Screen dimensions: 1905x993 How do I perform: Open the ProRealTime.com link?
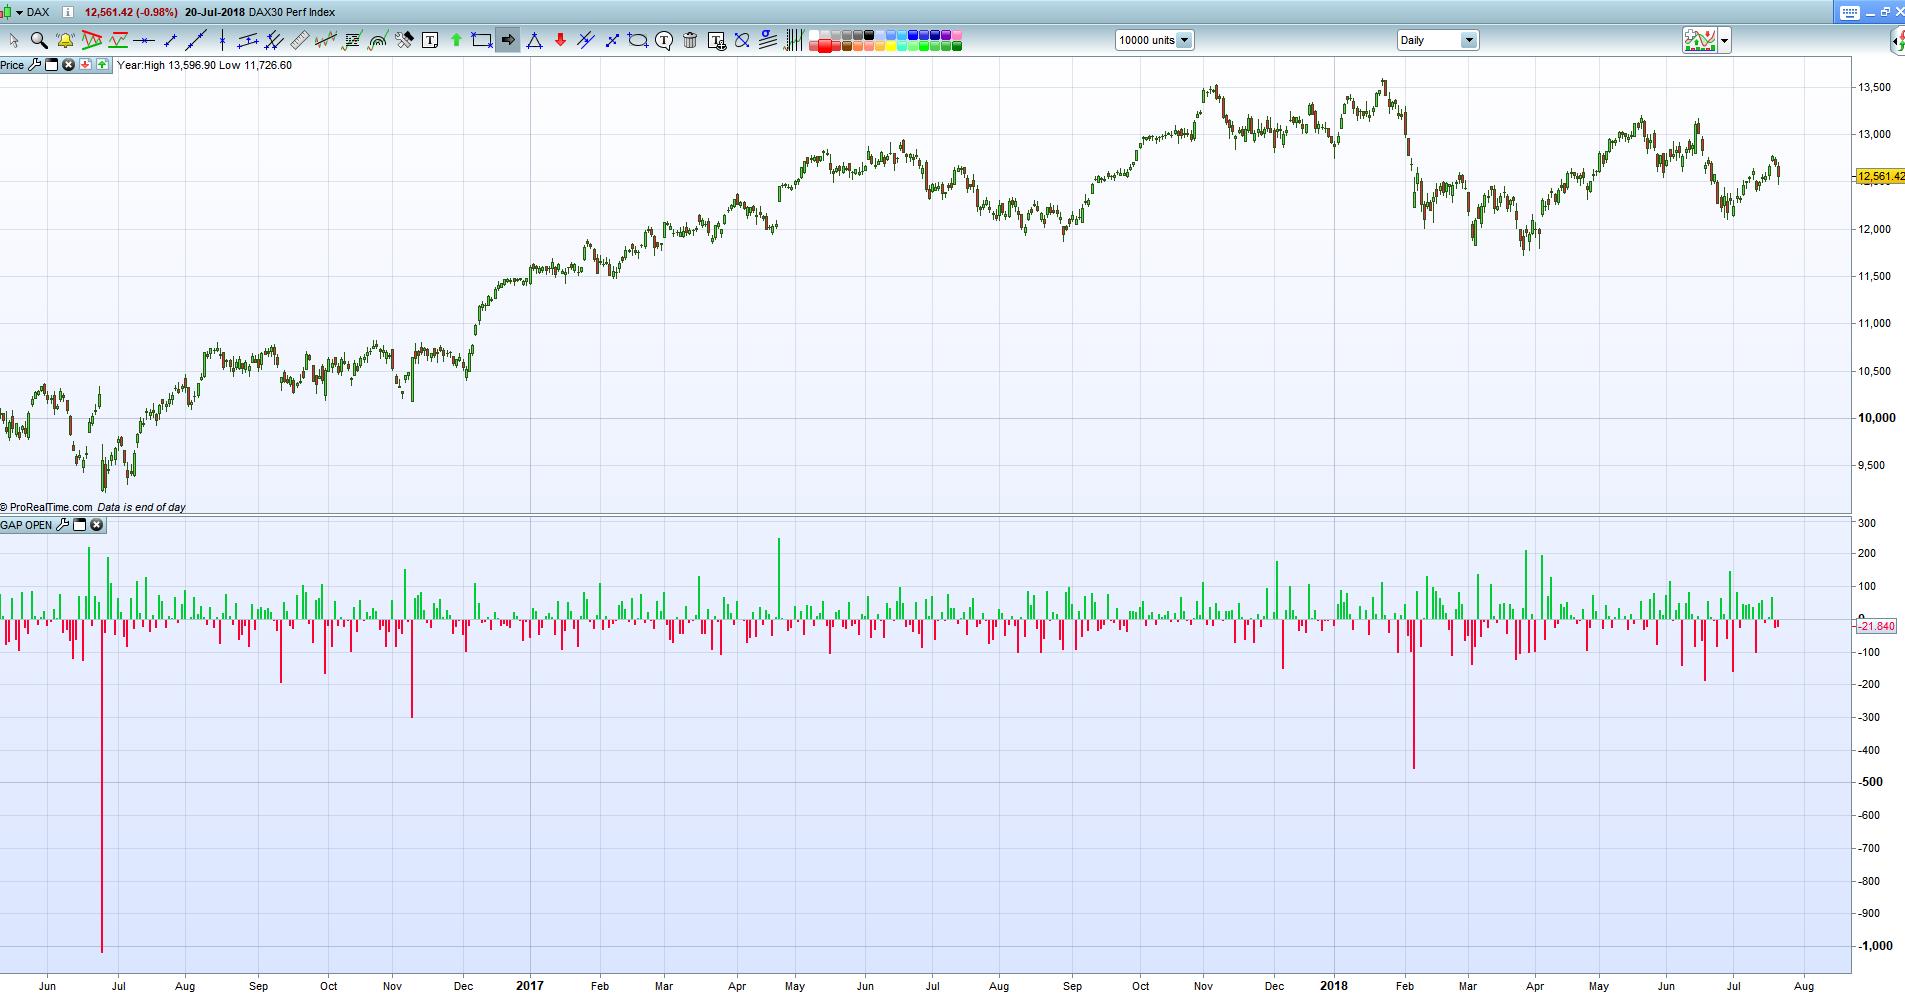coord(46,507)
